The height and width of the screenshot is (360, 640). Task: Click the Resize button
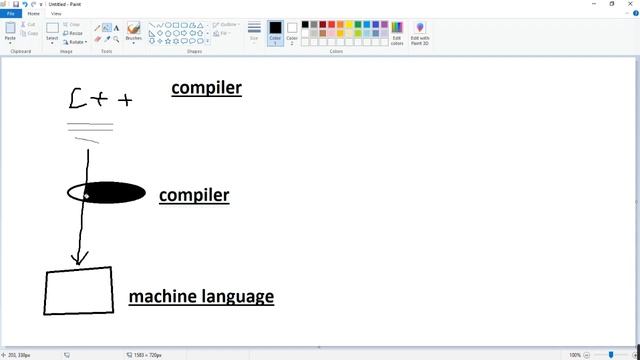[73, 33]
